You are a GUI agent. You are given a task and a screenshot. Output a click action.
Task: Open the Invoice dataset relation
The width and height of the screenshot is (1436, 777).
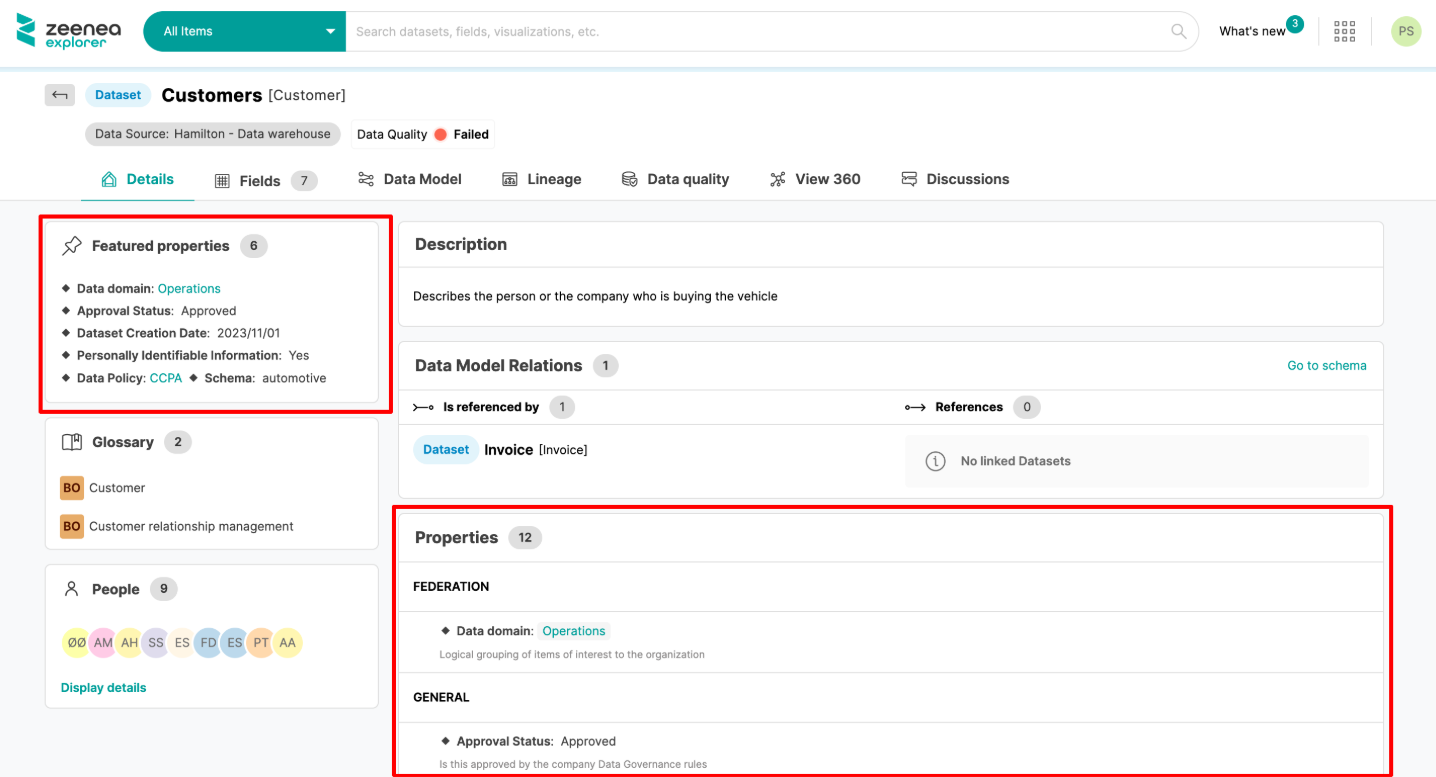click(x=508, y=450)
